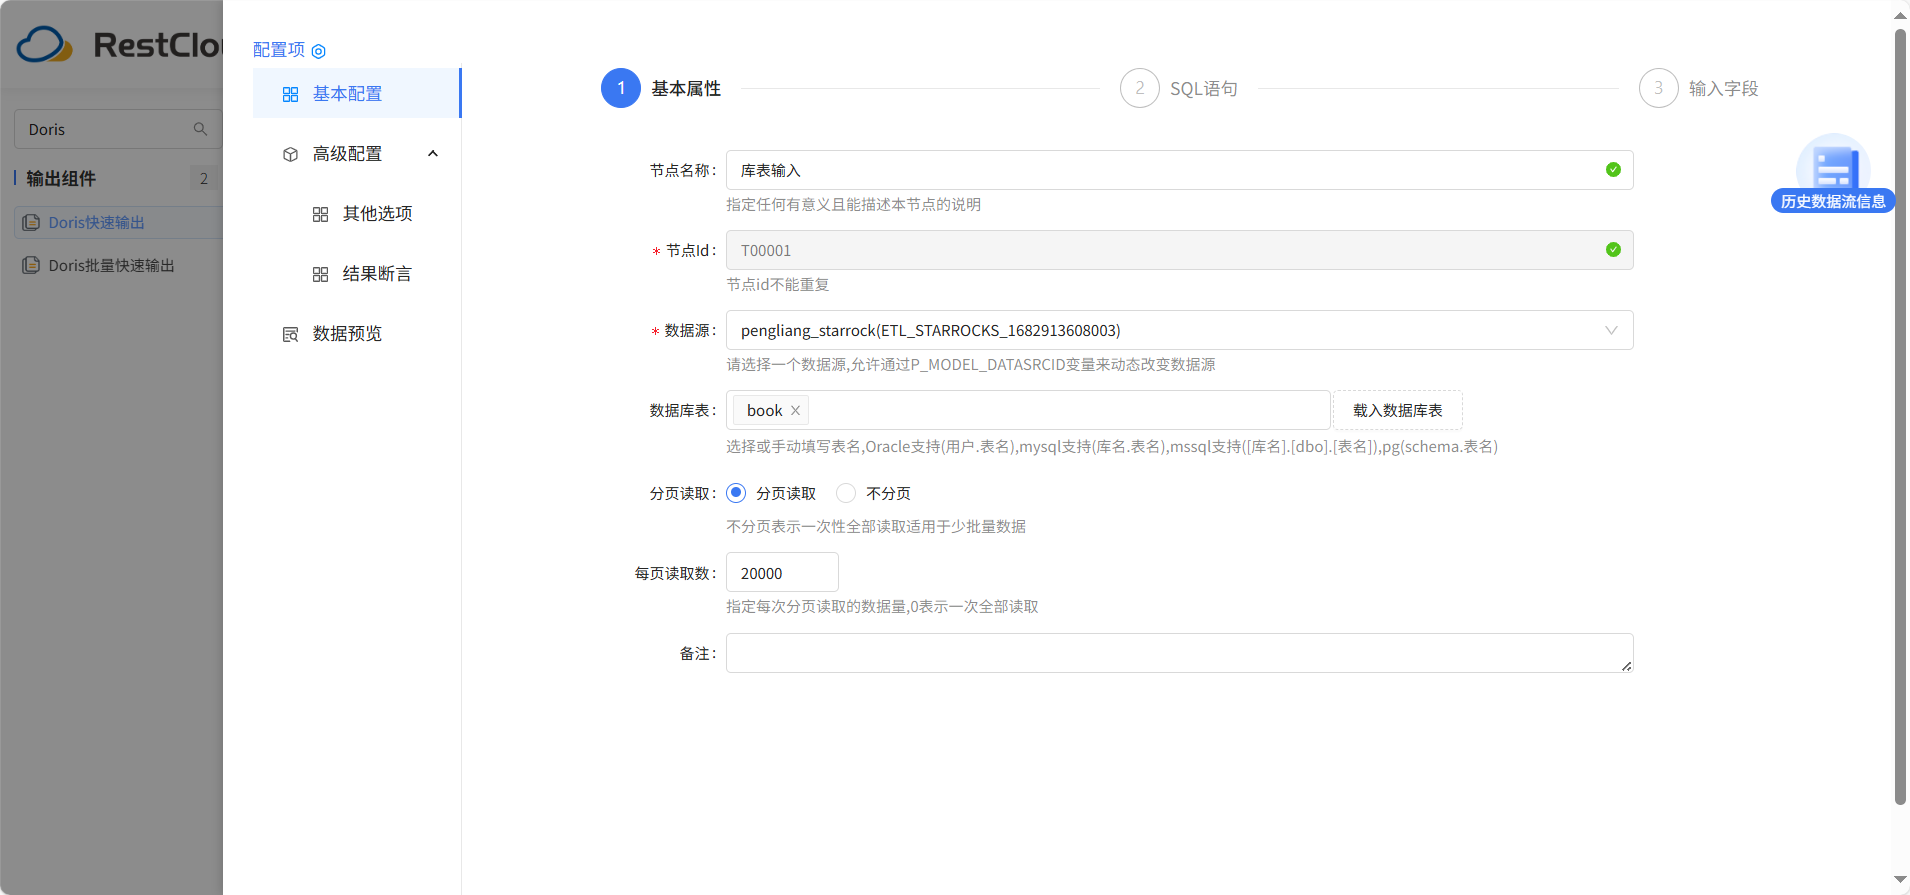Click the green check in 节点名称 field
Screen dimensions: 1910x895
pyautogui.click(x=1613, y=170)
